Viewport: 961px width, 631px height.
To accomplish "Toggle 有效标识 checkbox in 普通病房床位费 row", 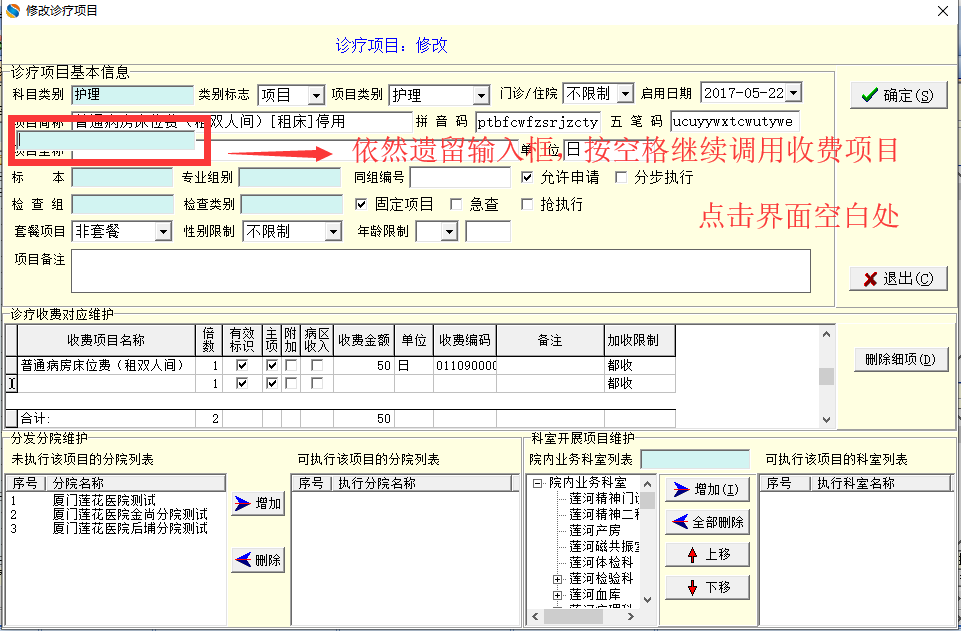I will coord(242,365).
